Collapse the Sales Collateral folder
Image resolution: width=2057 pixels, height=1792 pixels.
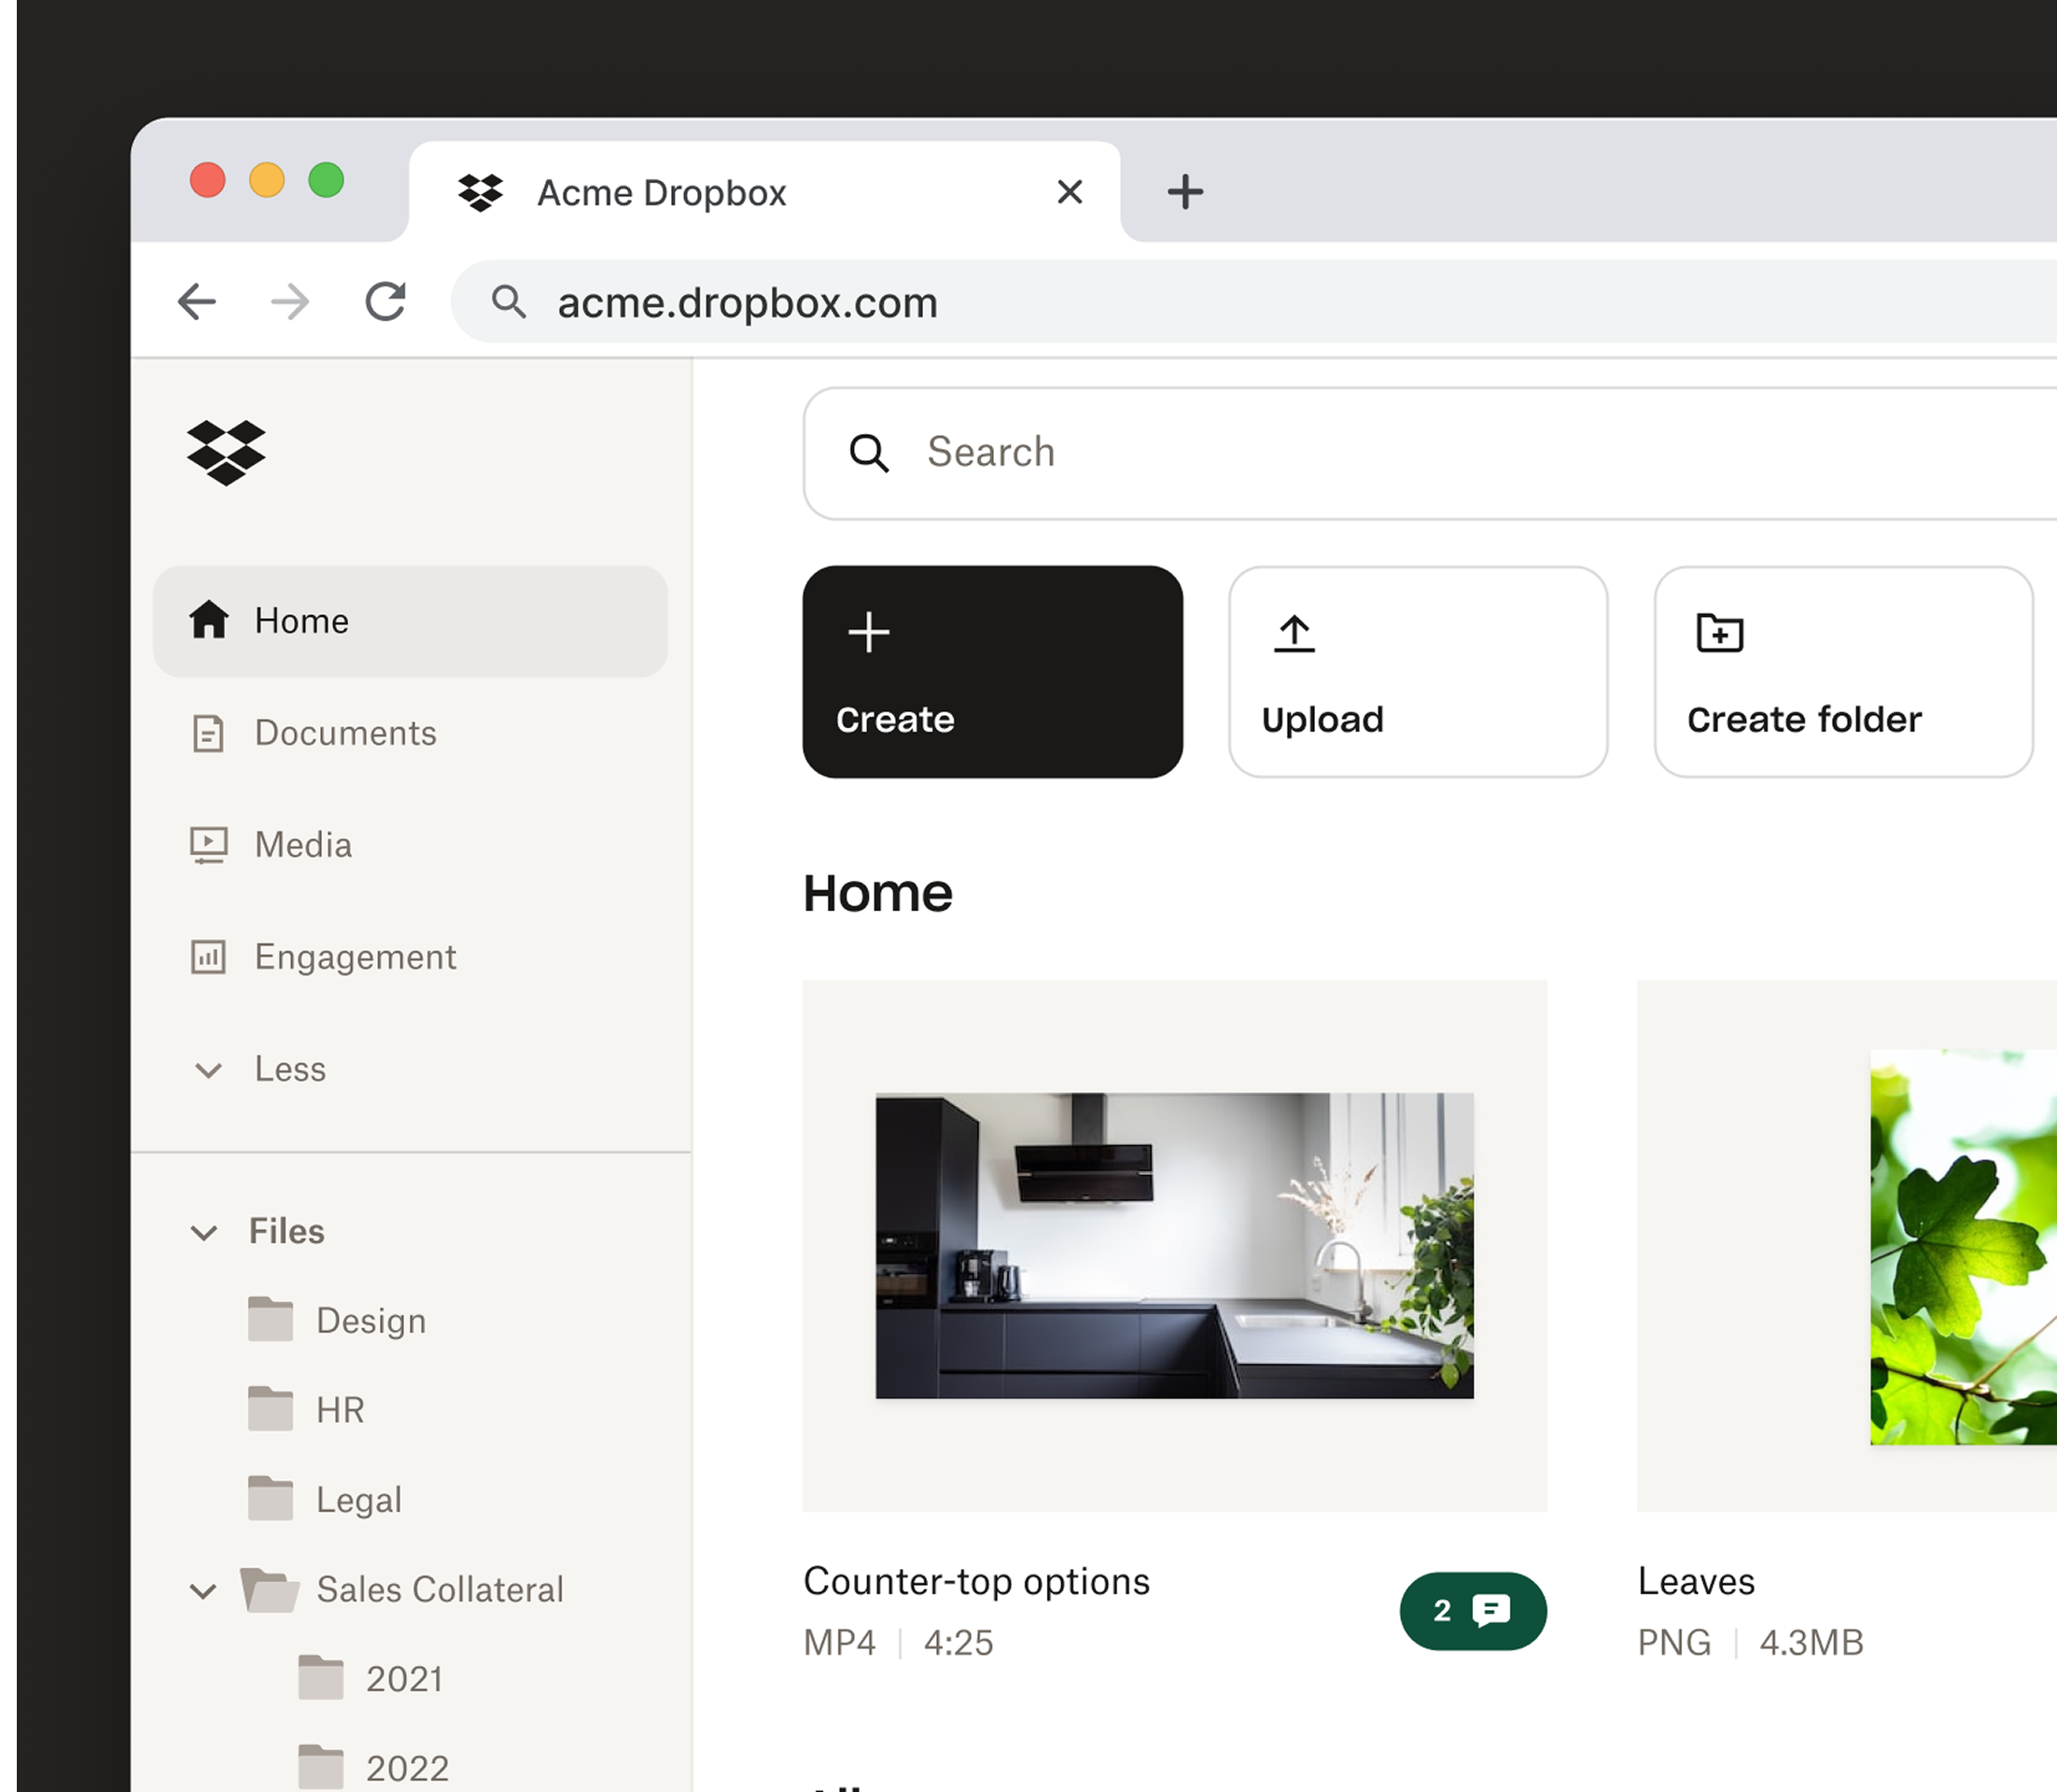[203, 1590]
